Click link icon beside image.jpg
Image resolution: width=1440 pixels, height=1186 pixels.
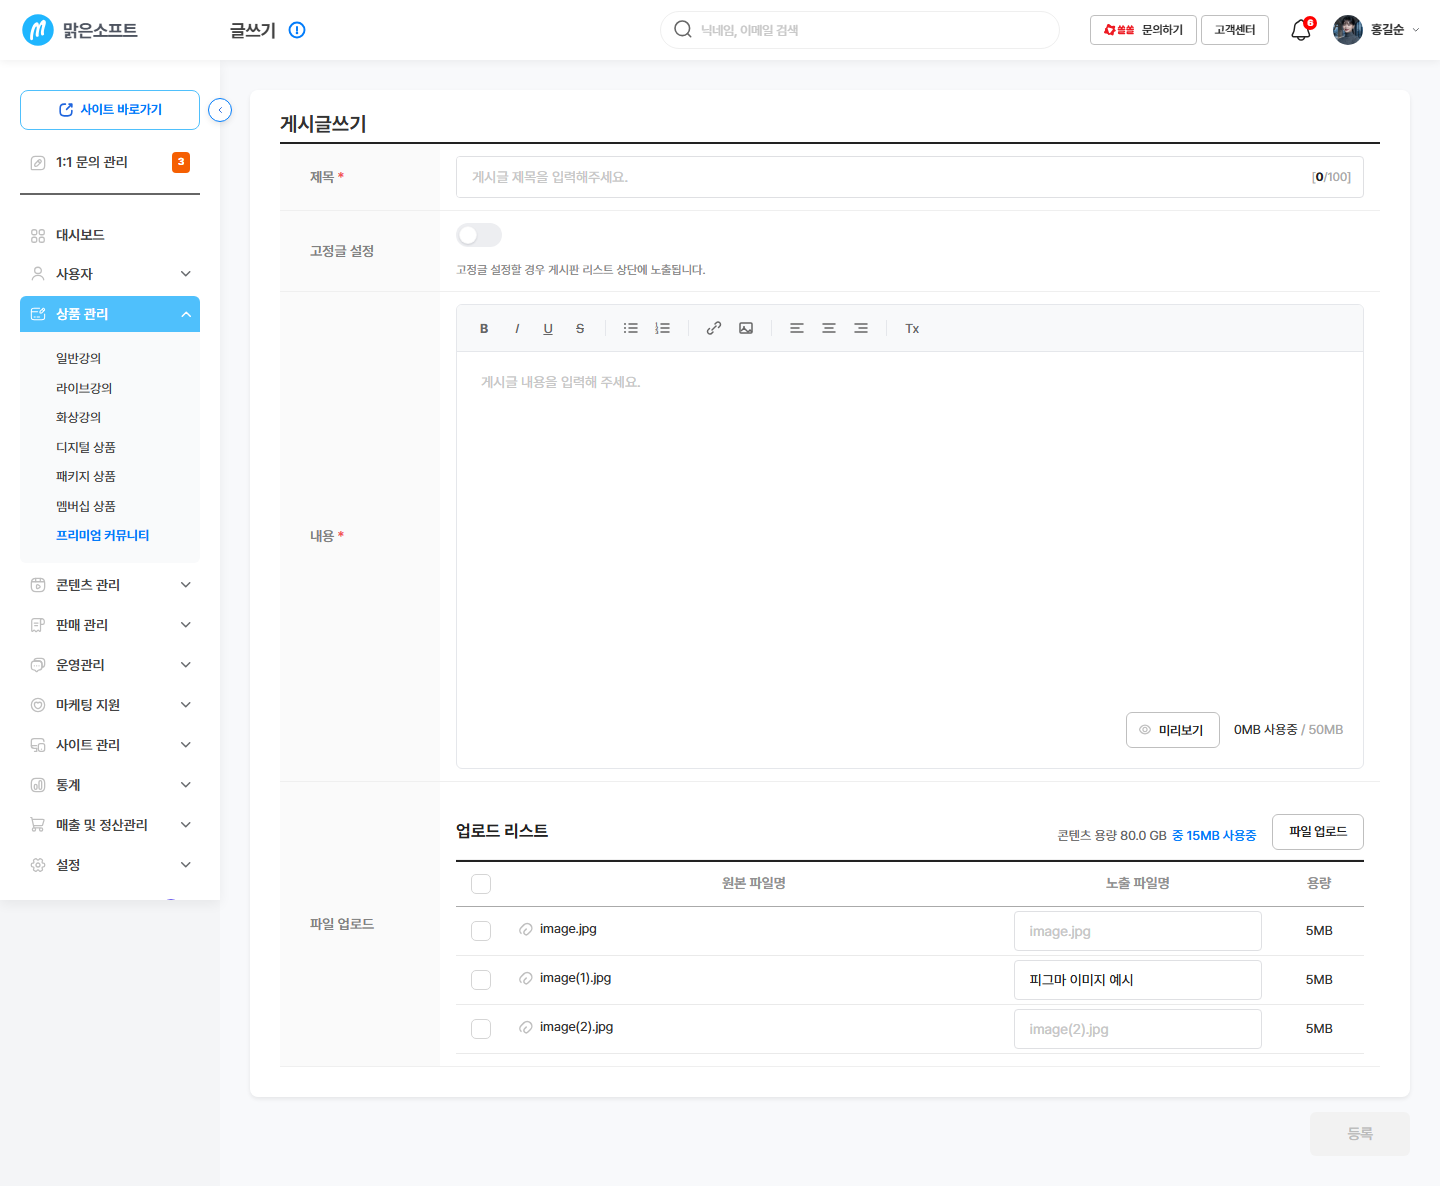(x=526, y=929)
